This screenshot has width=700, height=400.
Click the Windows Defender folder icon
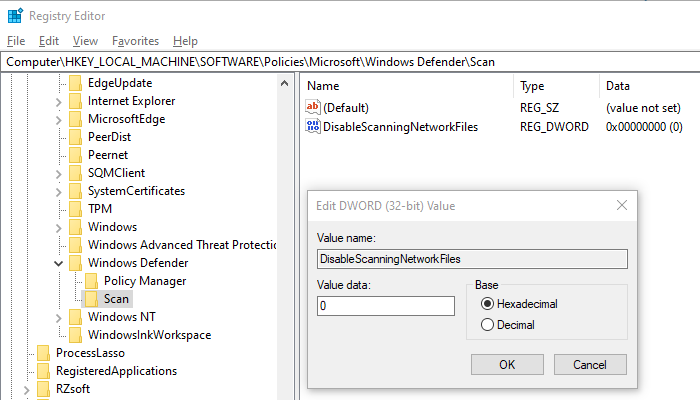(76, 263)
